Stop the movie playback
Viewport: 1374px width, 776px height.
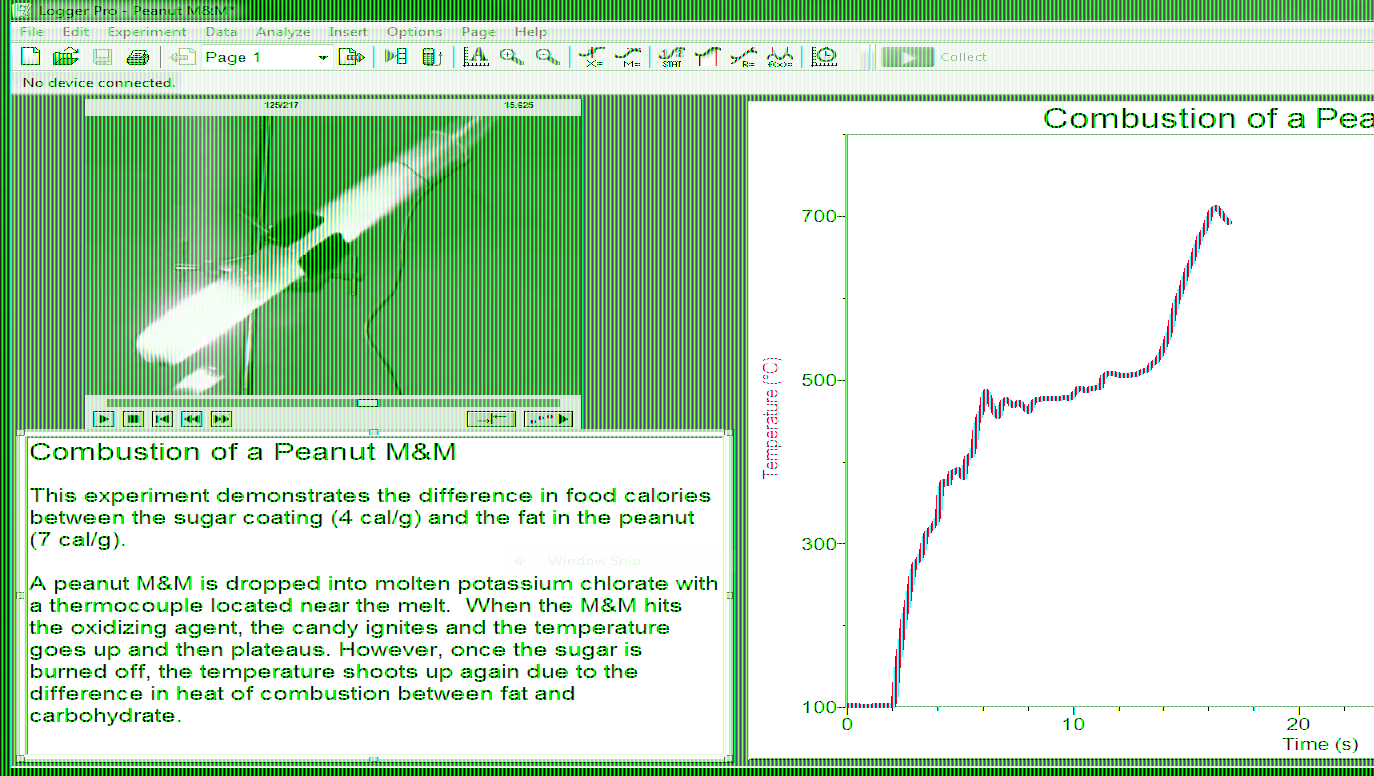(x=133, y=419)
